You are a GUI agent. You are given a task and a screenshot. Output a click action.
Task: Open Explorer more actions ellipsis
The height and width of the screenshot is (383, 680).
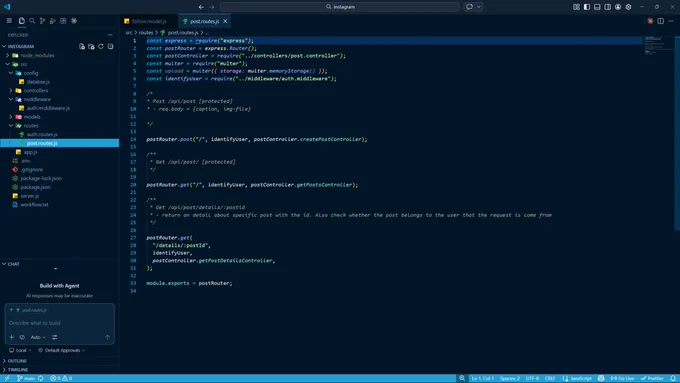110,35
